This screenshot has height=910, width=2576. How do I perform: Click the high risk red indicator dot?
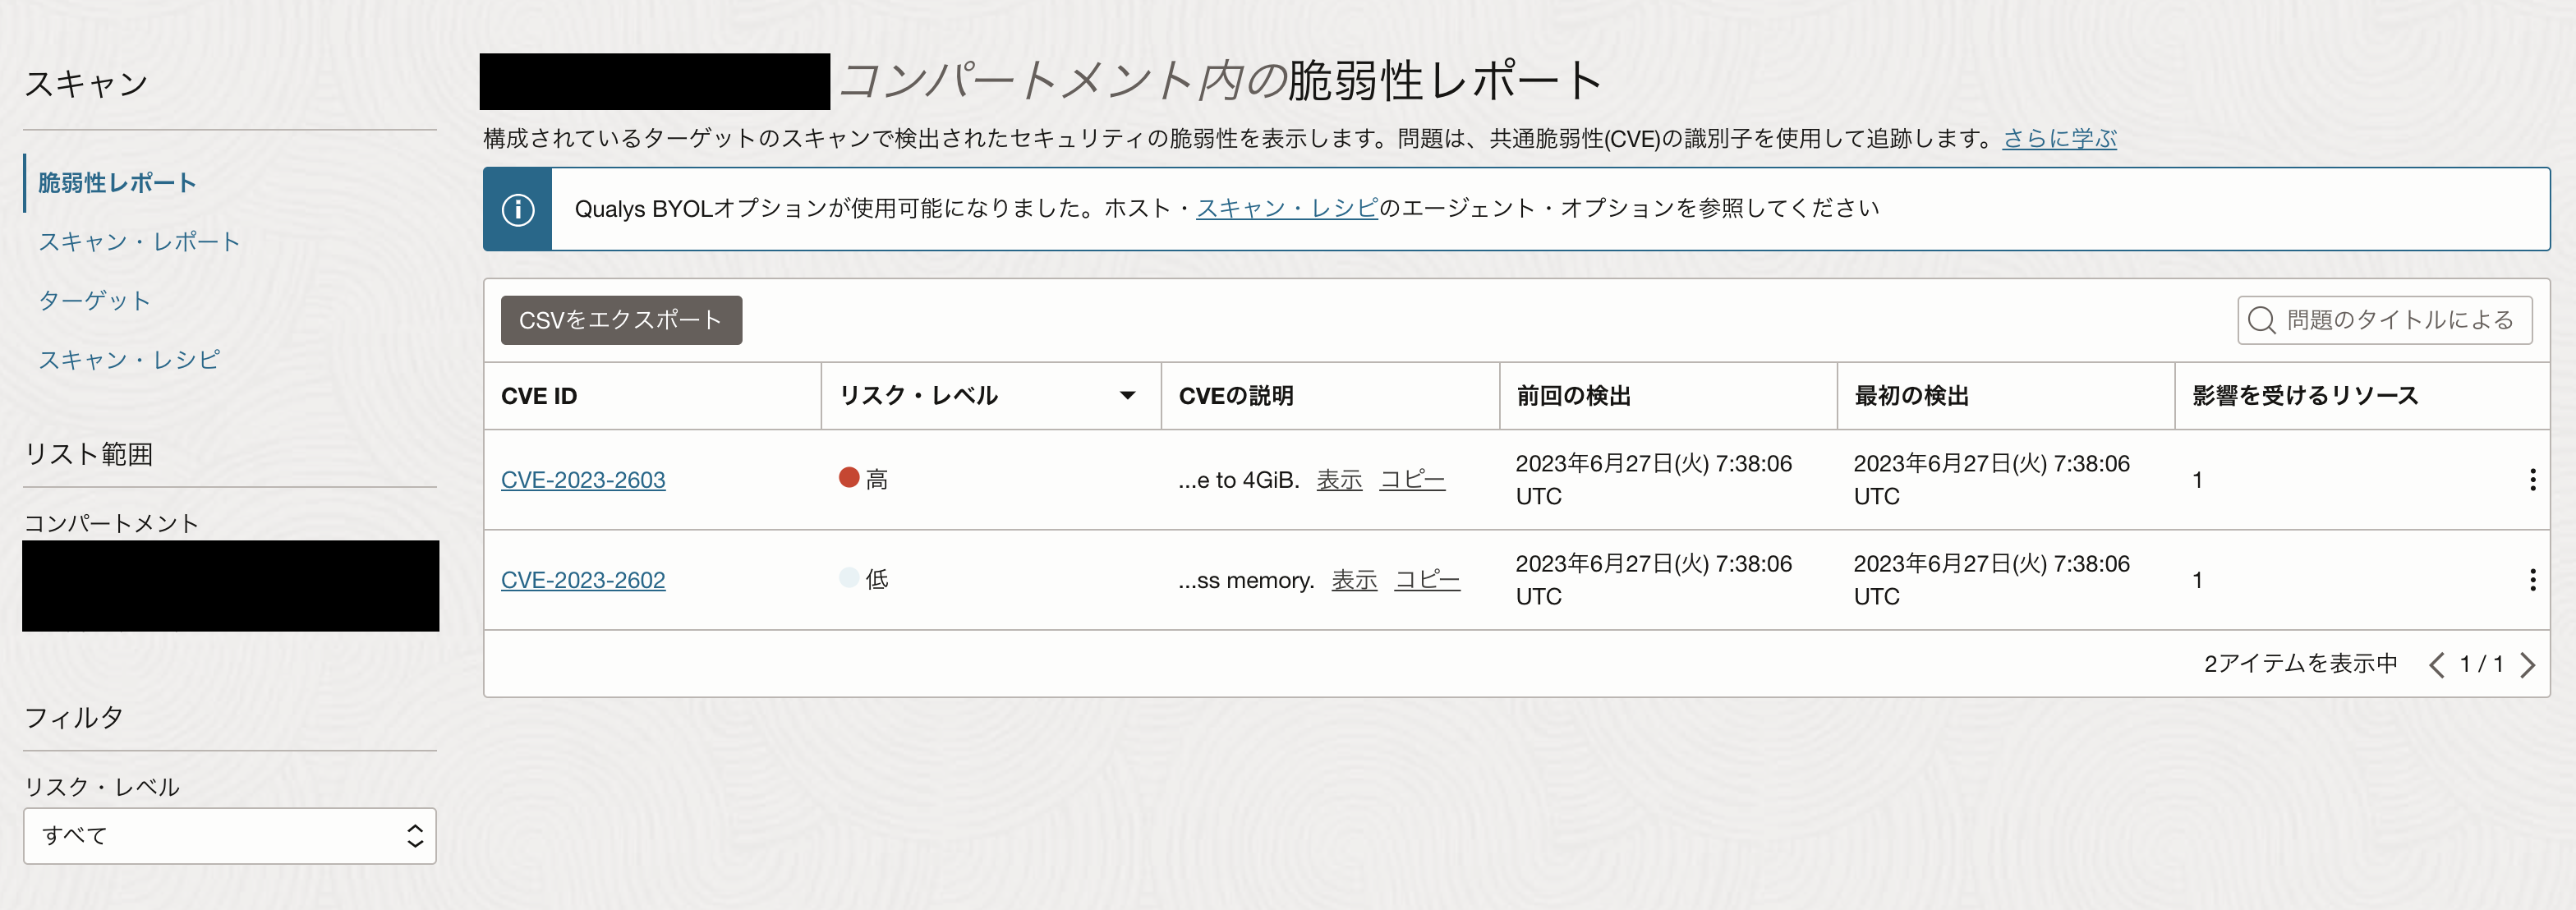[849, 477]
